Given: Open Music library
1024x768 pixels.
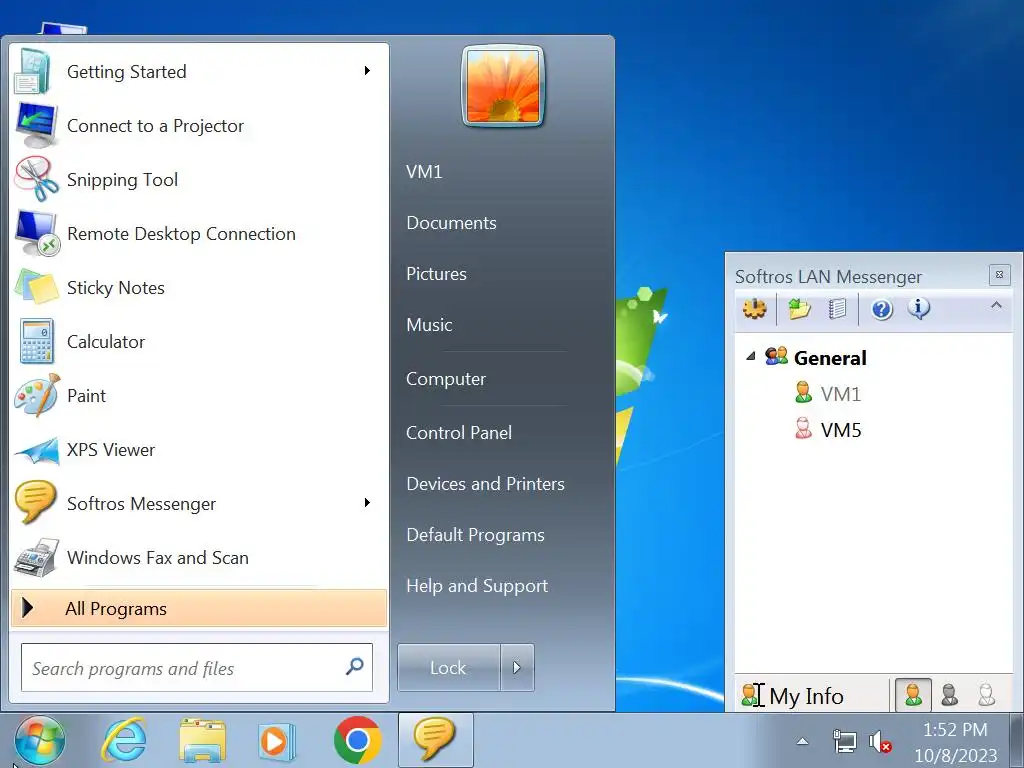Looking at the screenshot, I should click(x=429, y=325).
